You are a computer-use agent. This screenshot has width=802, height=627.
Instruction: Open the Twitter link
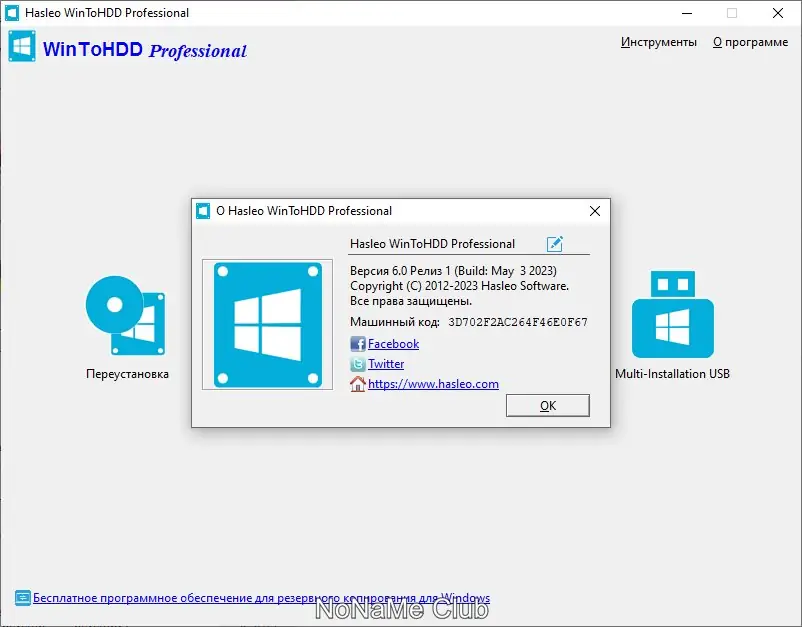pyautogui.click(x=386, y=364)
